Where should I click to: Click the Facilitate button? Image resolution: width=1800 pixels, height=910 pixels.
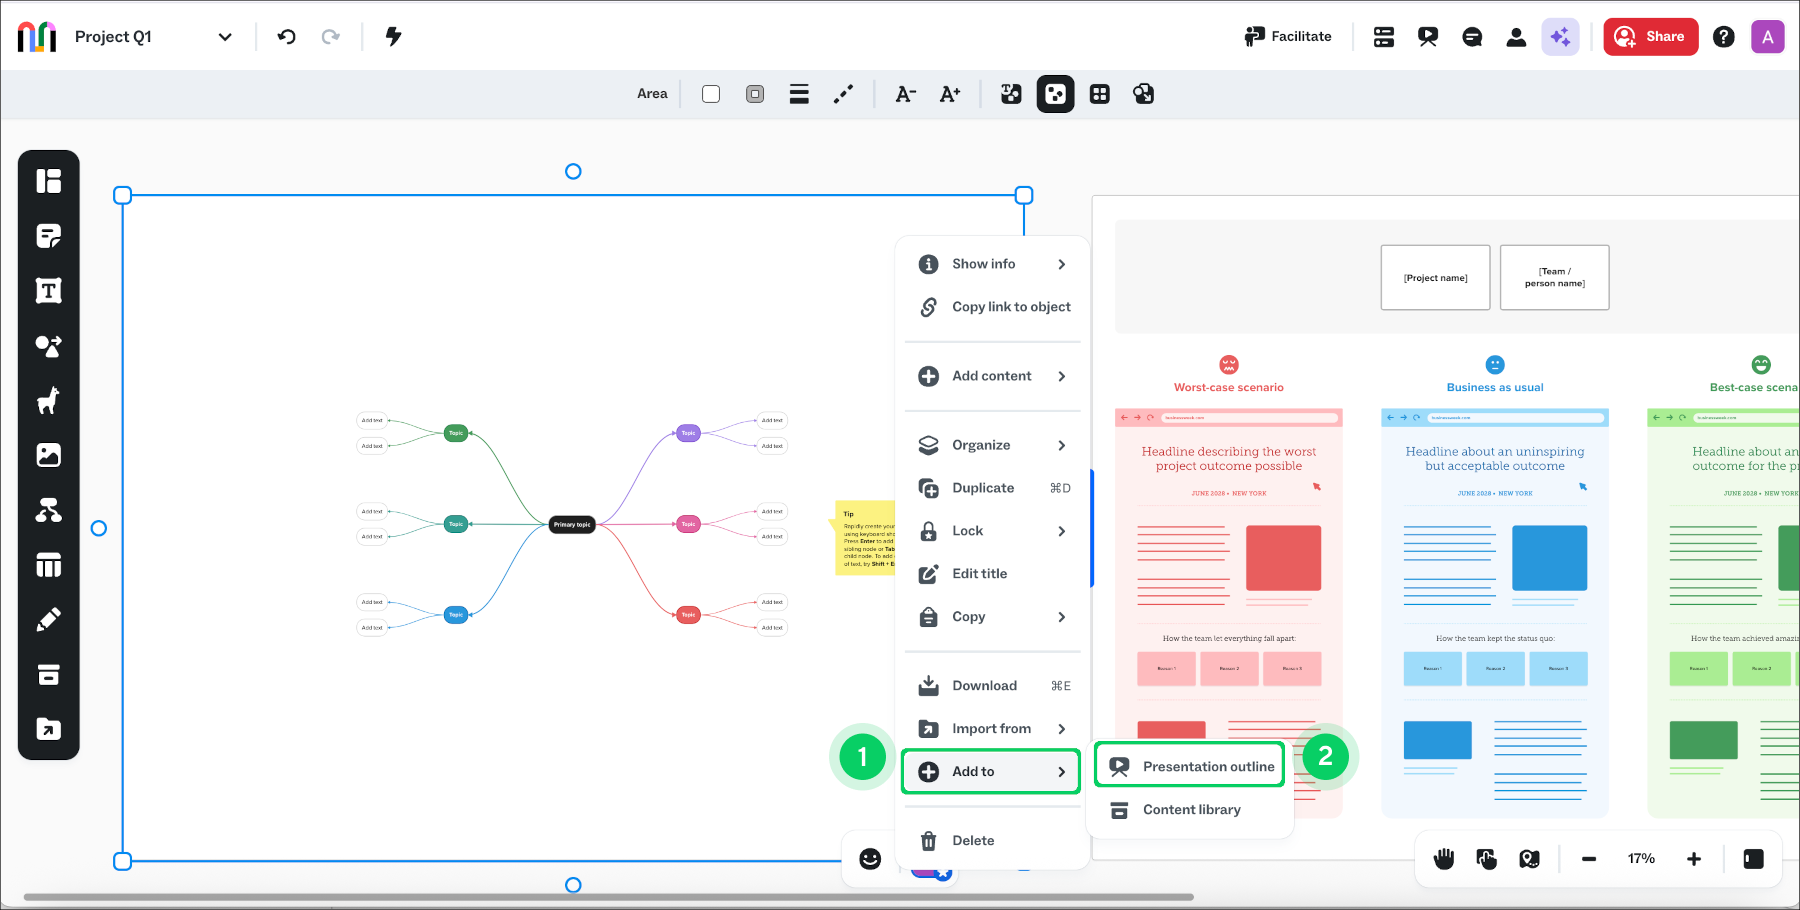(1288, 37)
